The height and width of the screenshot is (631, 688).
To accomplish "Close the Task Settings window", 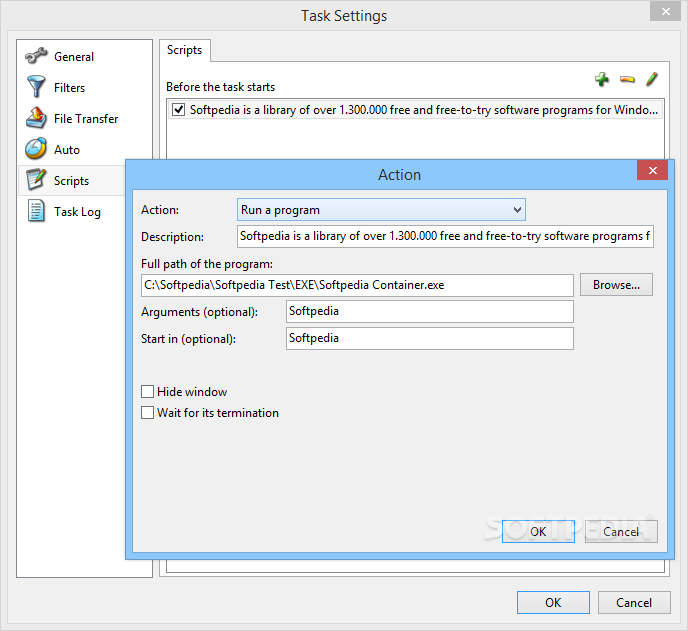I will coord(665,12).
